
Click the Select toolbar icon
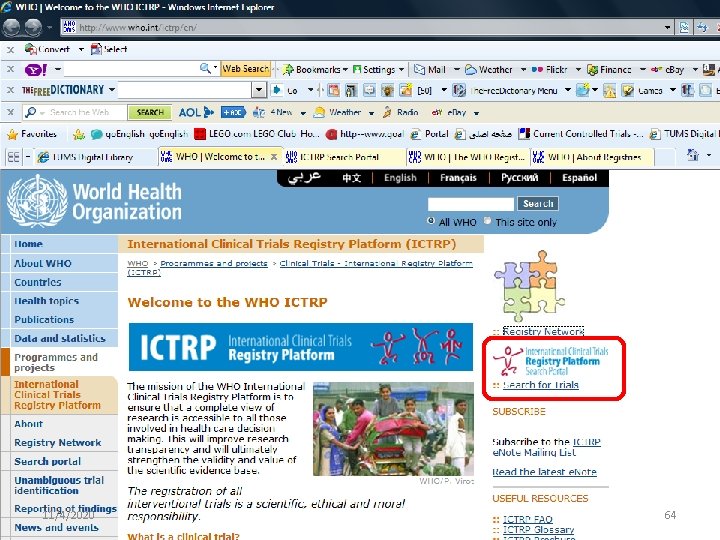96,49
